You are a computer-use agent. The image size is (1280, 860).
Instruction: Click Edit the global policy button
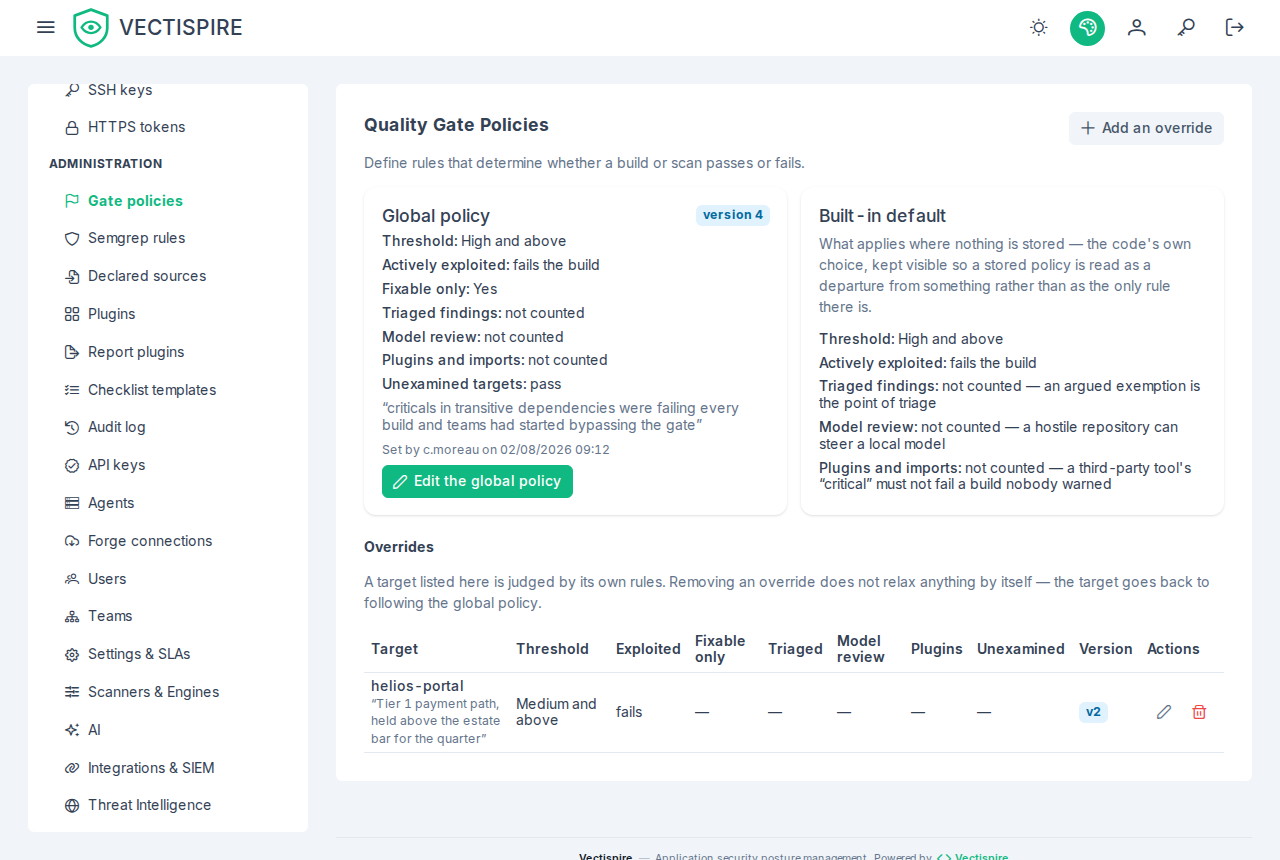[x=477, y=481]
